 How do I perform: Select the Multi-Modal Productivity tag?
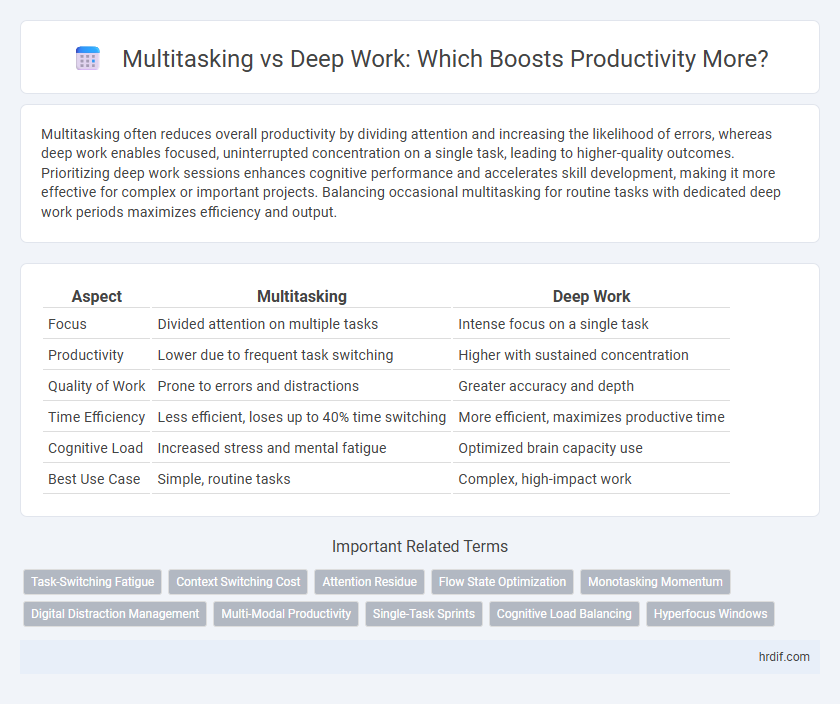tap(286, 614)
